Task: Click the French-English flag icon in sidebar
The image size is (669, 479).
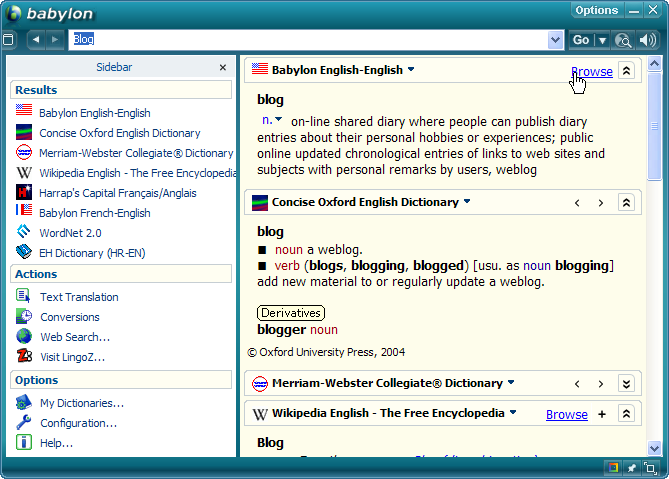Action: pos(24,210)
